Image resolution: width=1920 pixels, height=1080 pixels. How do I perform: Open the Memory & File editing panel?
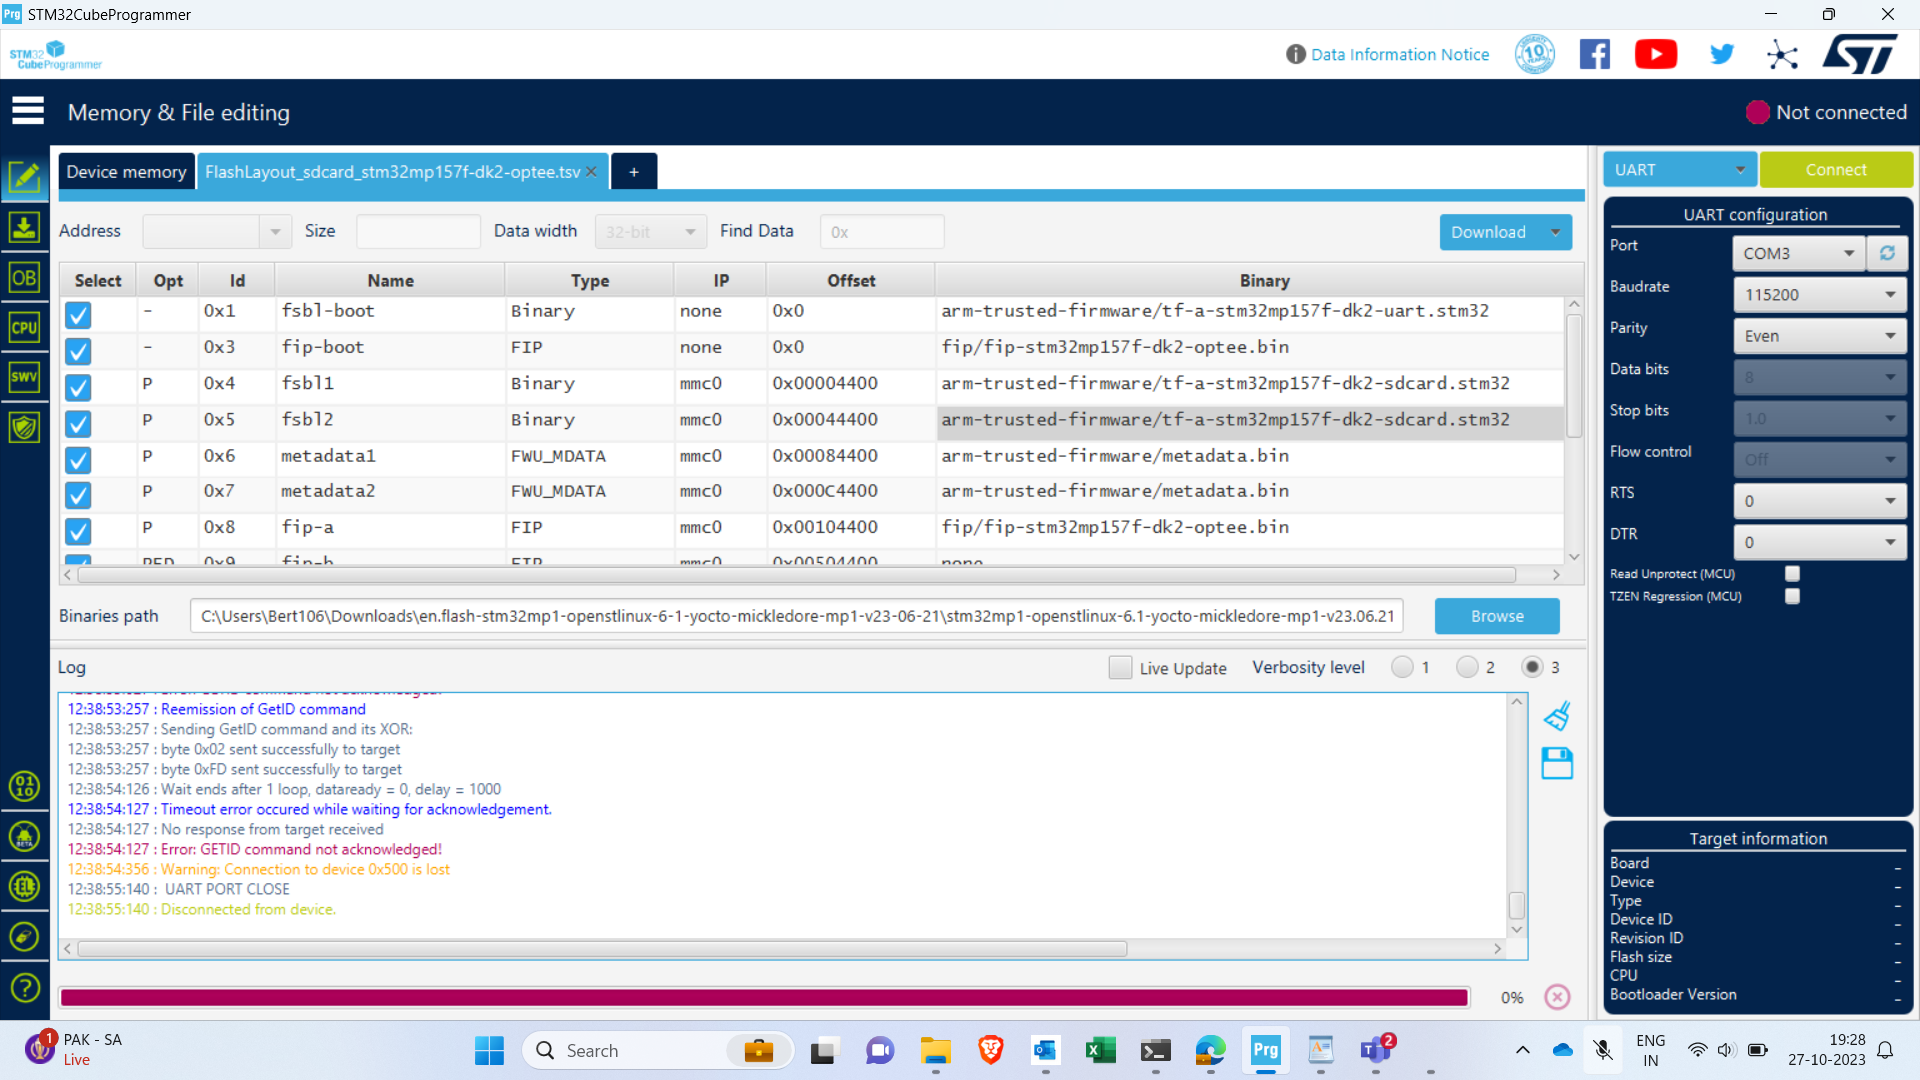(25, 177)
